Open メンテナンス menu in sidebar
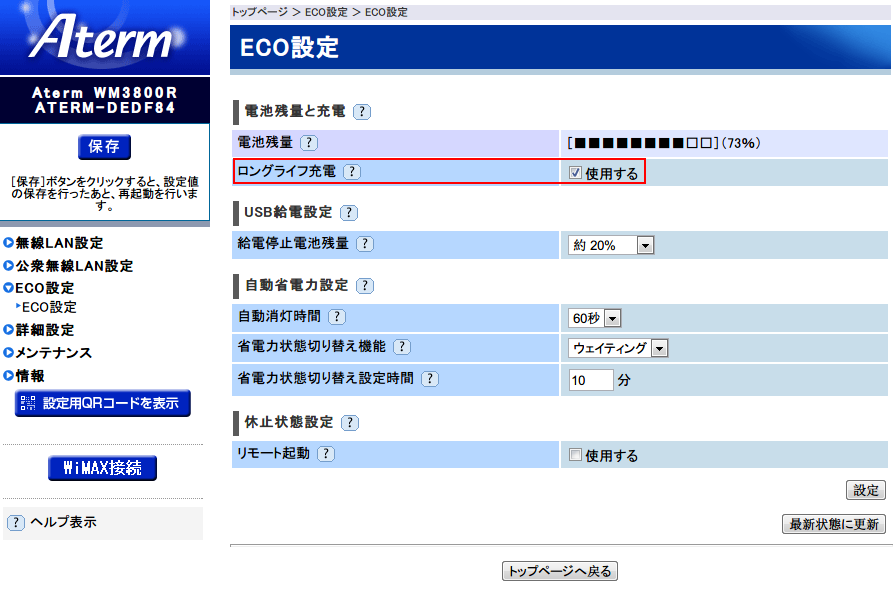The image size is (896, 589). [x=53, y=353]
